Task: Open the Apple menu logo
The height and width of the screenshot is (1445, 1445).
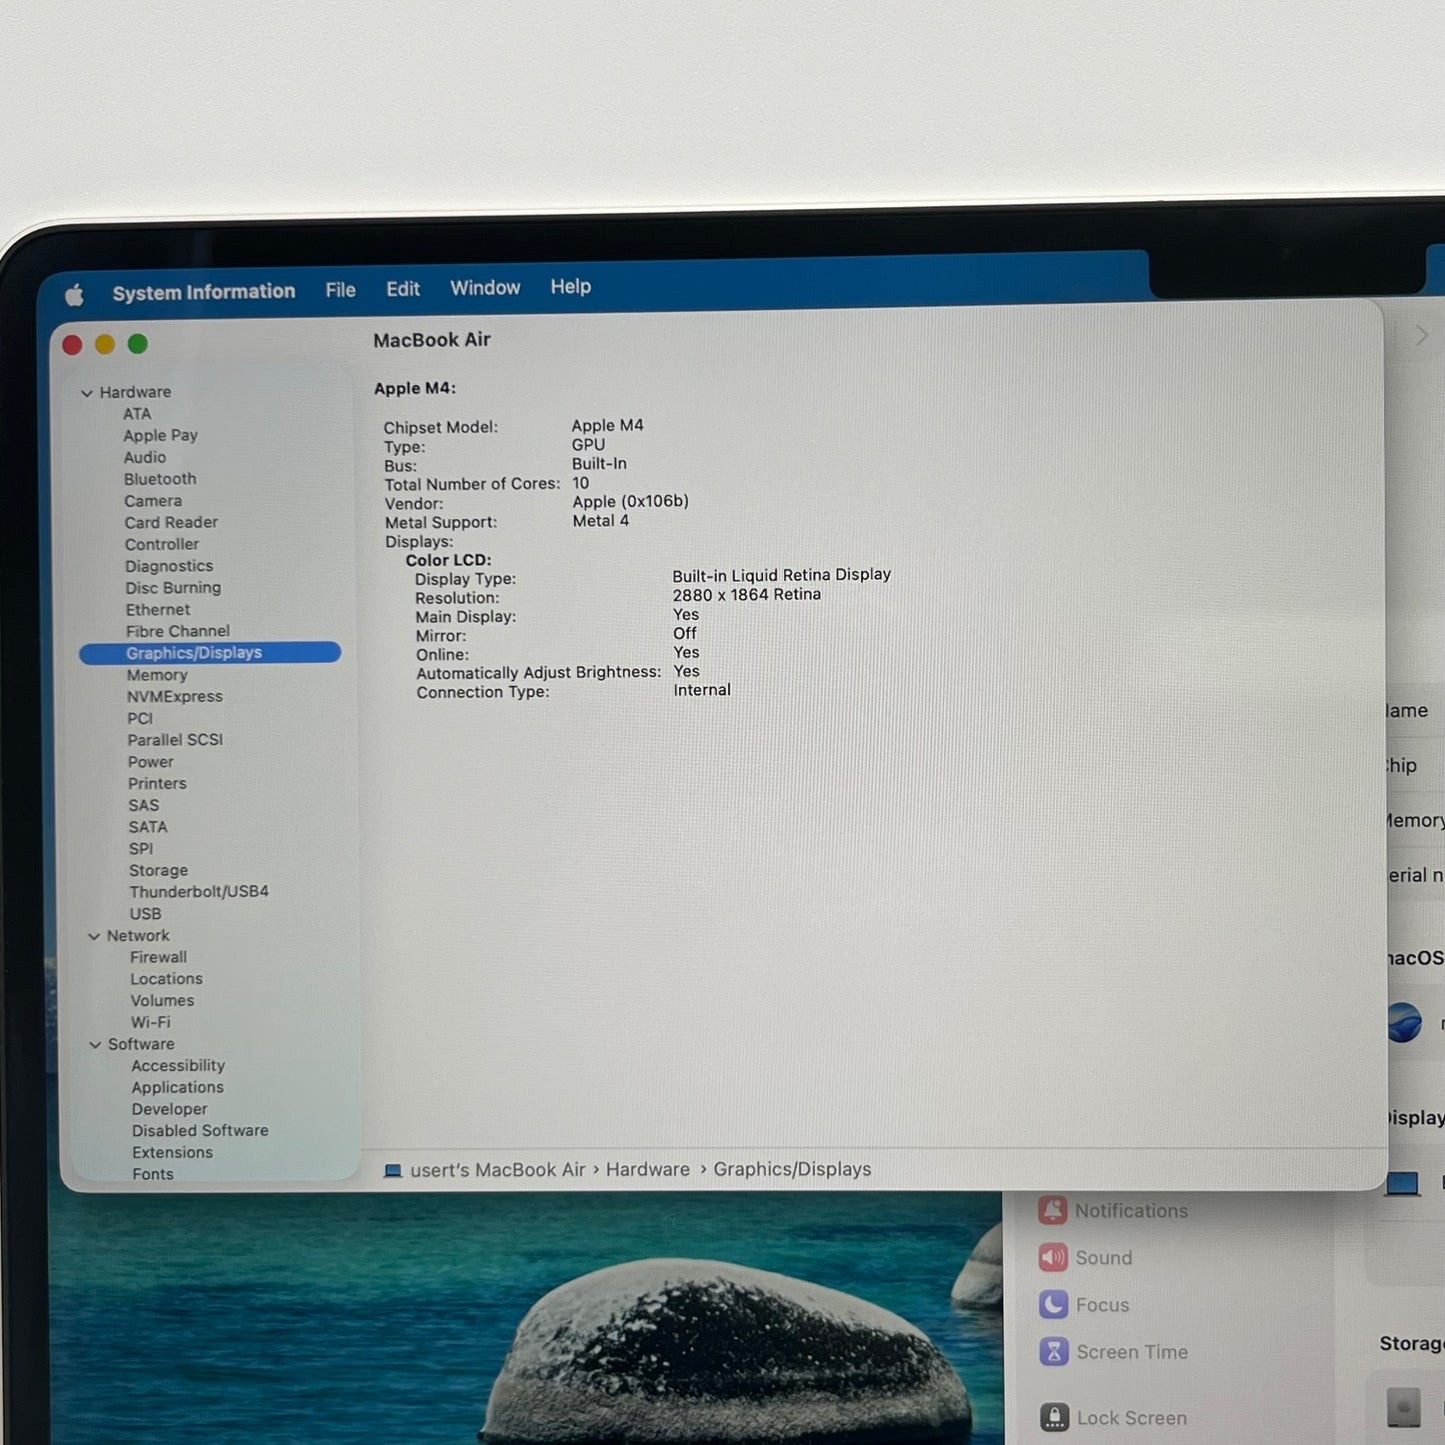Action: (x=74, y=294)
